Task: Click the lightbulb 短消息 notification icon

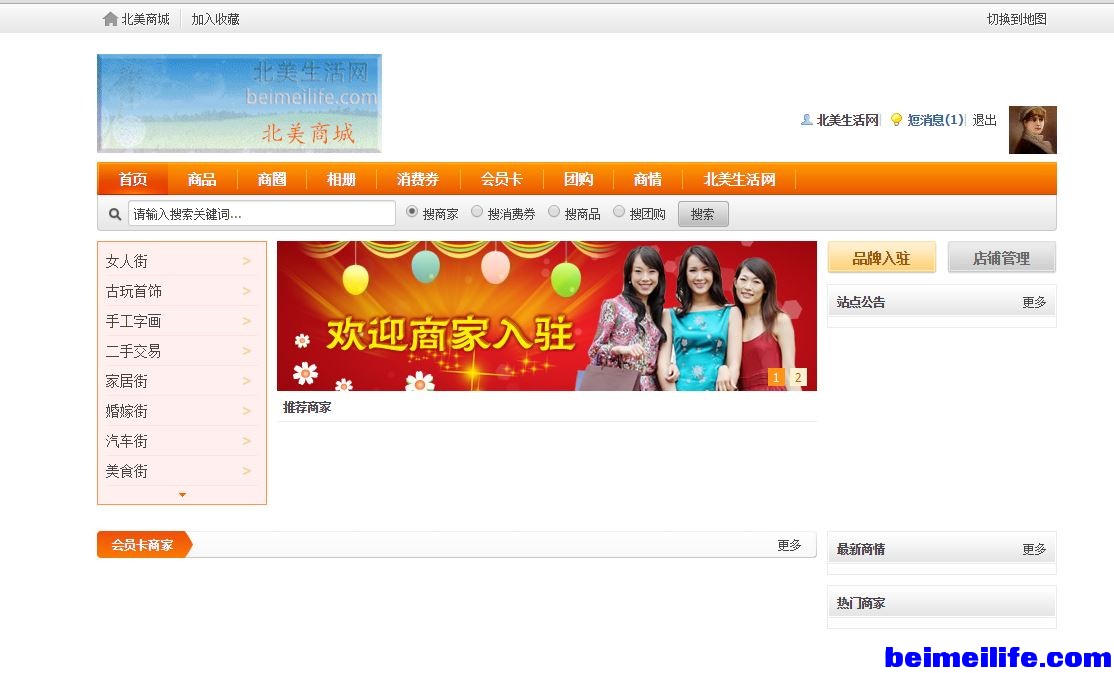Action: point(896,120)
